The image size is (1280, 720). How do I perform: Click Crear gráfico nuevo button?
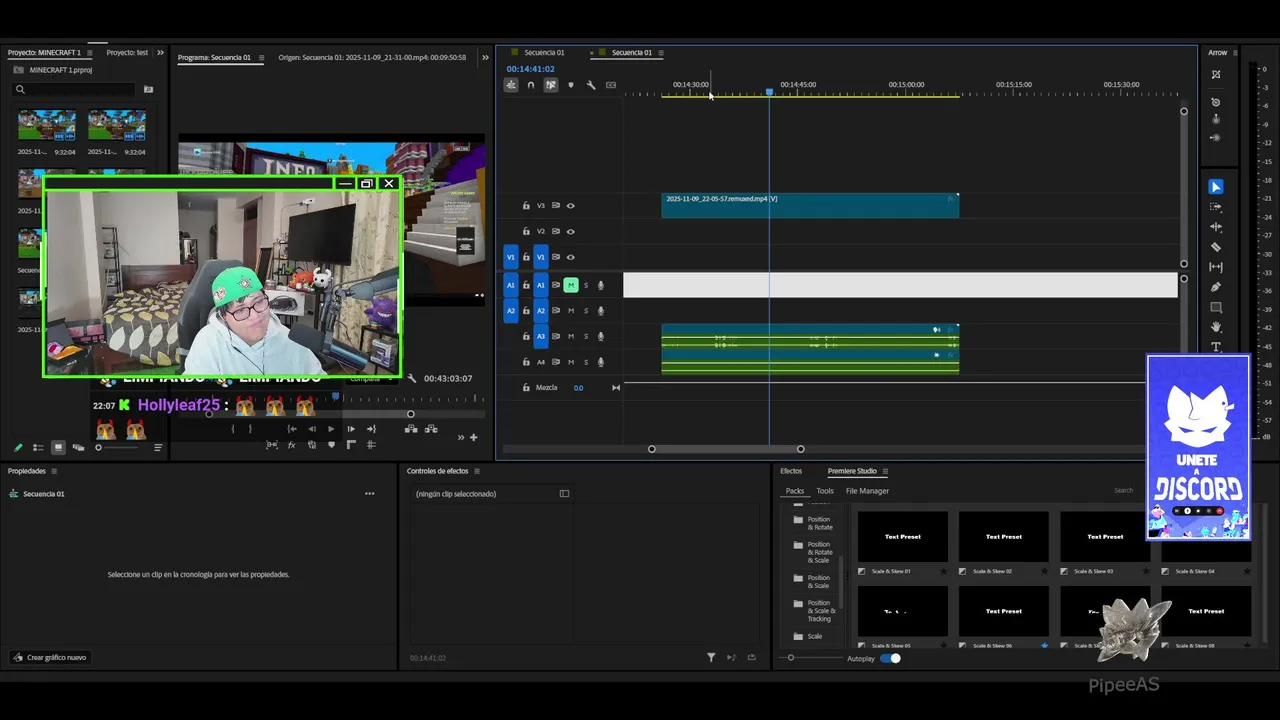click(x=49, y=657)
